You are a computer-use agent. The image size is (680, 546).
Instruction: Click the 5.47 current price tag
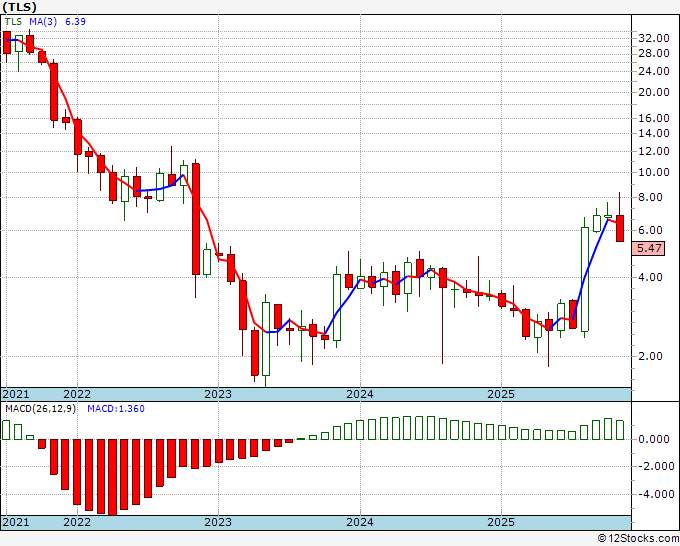[649, 248]
